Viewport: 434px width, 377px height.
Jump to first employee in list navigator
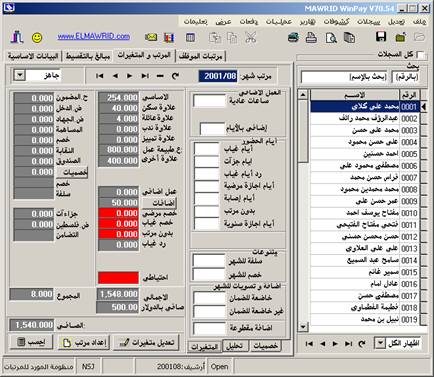coord(309,343)
